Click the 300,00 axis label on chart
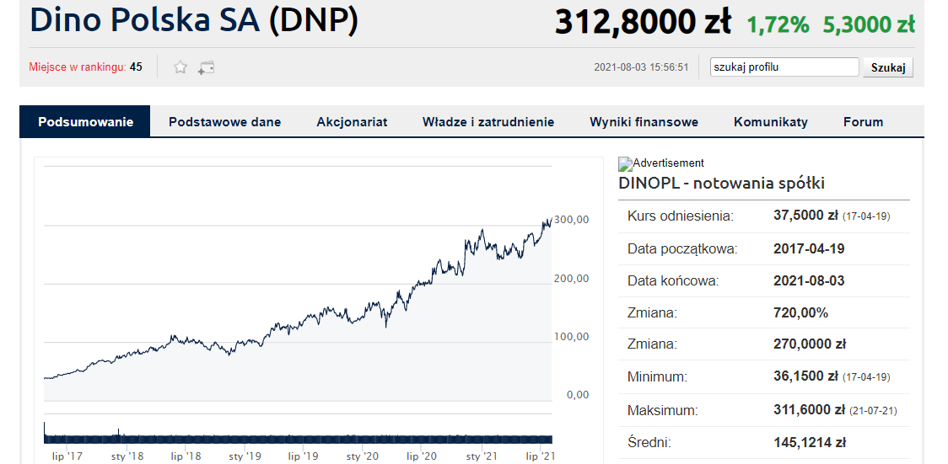The image size is (948, 464). click(x=571, y=220)
